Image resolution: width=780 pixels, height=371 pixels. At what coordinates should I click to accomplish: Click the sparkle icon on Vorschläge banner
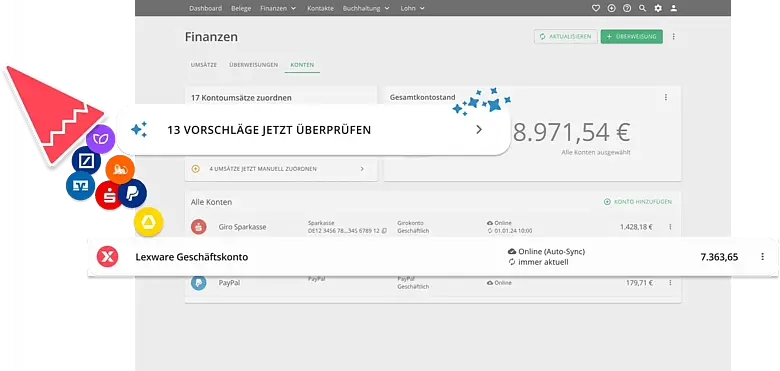[x=139, y=130]
